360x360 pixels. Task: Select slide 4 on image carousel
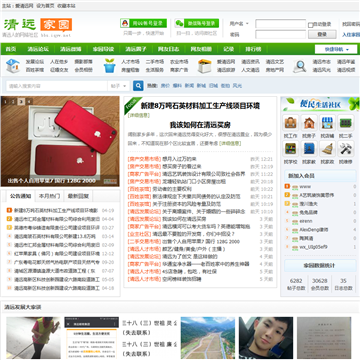pyautogui.click(x=29, y=101)
